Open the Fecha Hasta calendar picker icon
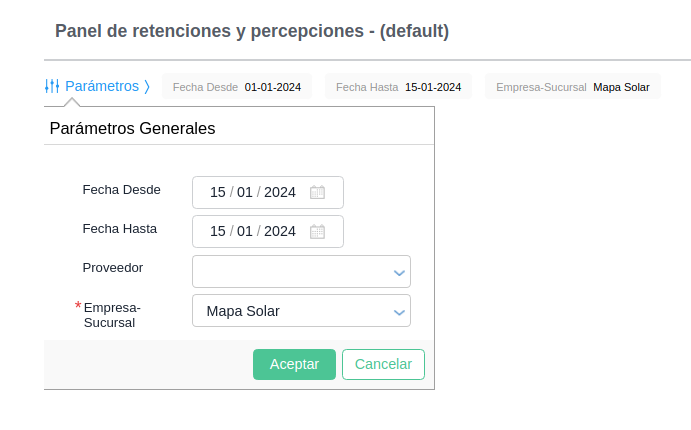 click(317, 231)
